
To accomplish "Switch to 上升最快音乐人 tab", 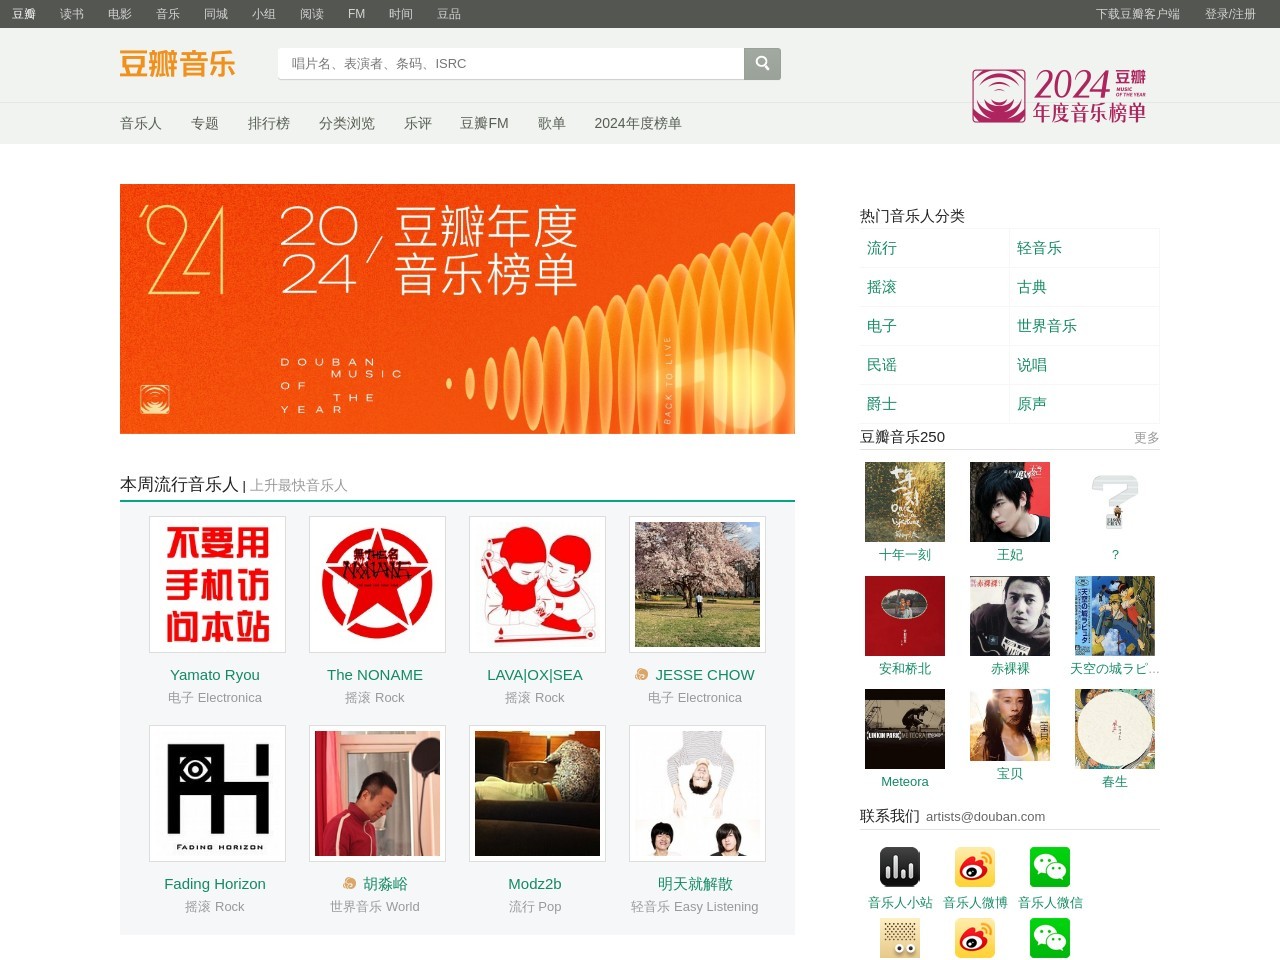I will (x=299, y=485).
